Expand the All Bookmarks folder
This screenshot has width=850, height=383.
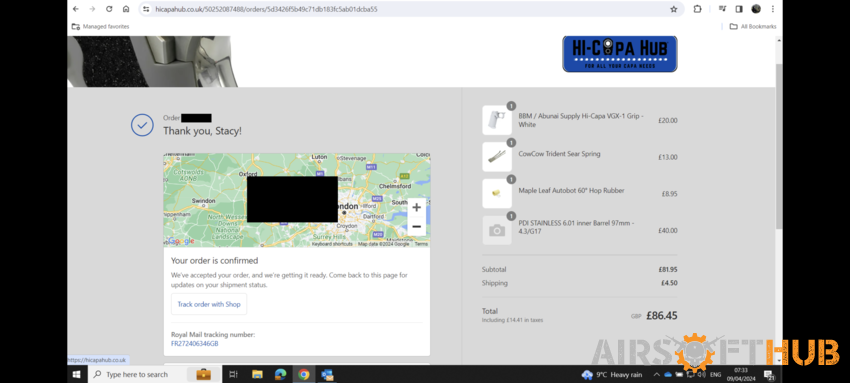(753, 27)
